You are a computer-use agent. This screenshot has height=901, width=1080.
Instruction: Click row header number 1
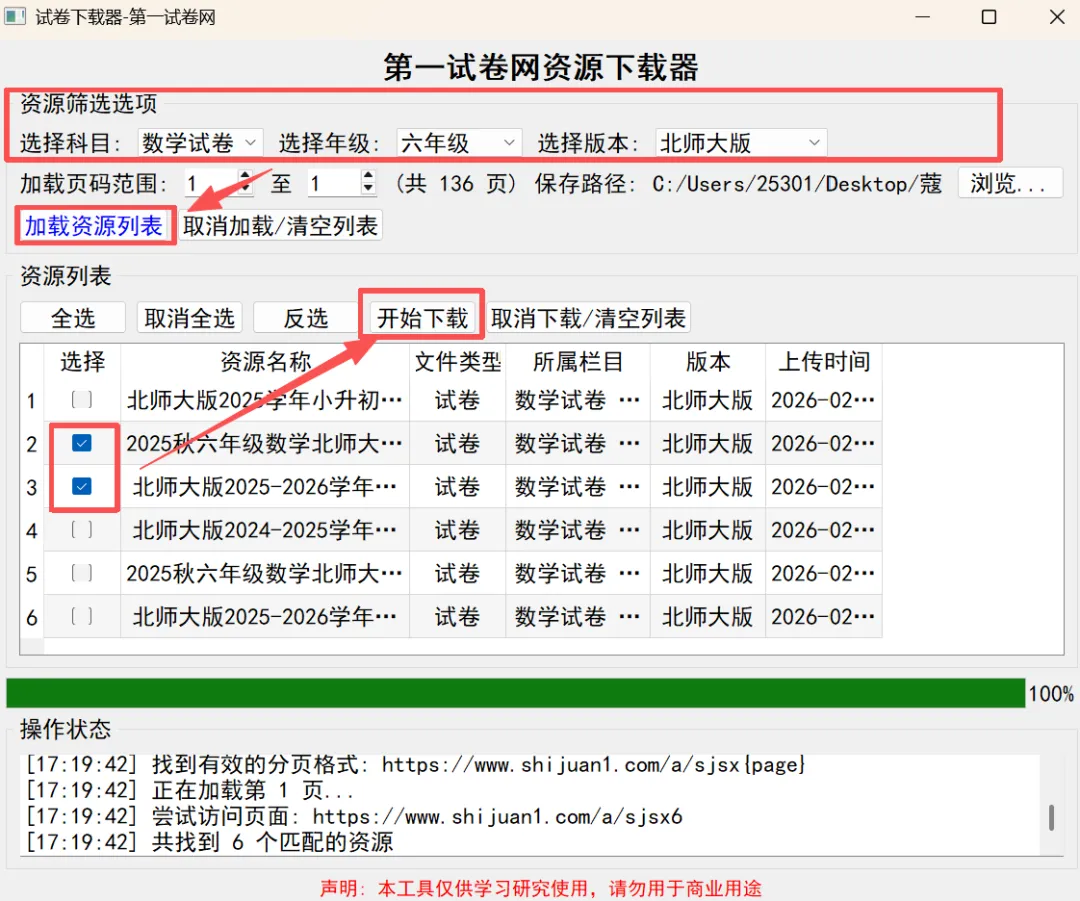(32, 400)
